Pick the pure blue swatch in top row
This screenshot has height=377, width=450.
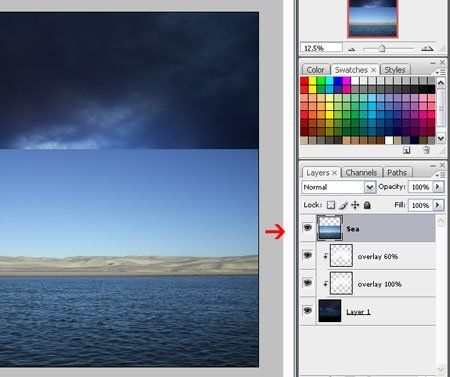click(338, 81)
